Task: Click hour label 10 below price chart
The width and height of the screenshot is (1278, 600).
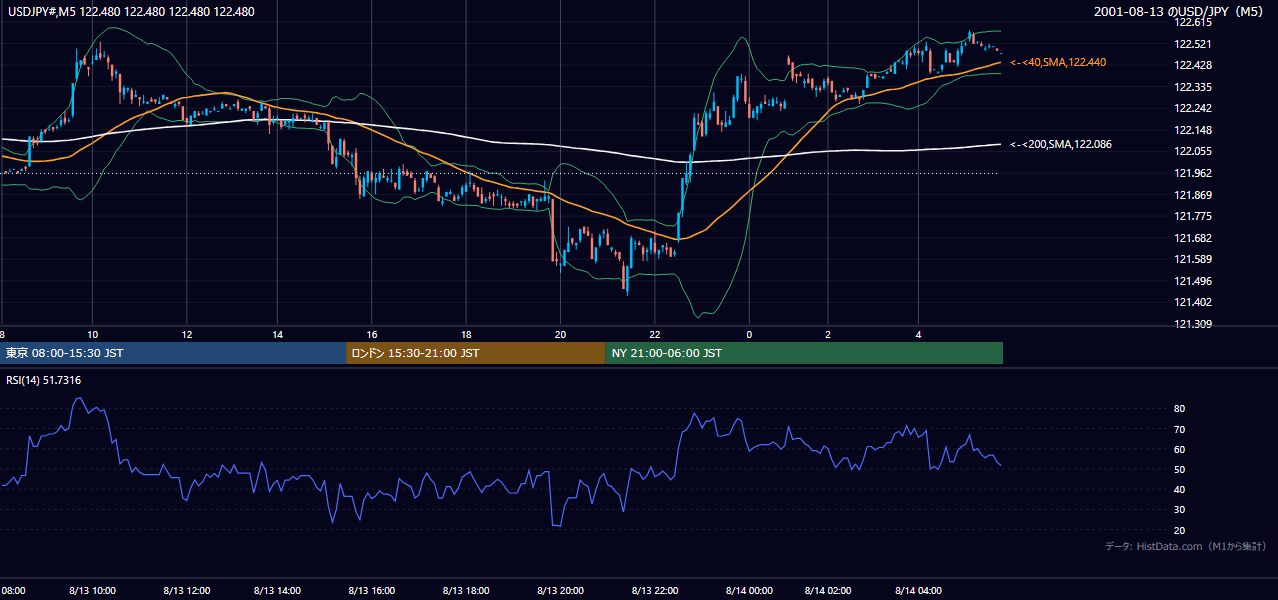Action: 93,334
